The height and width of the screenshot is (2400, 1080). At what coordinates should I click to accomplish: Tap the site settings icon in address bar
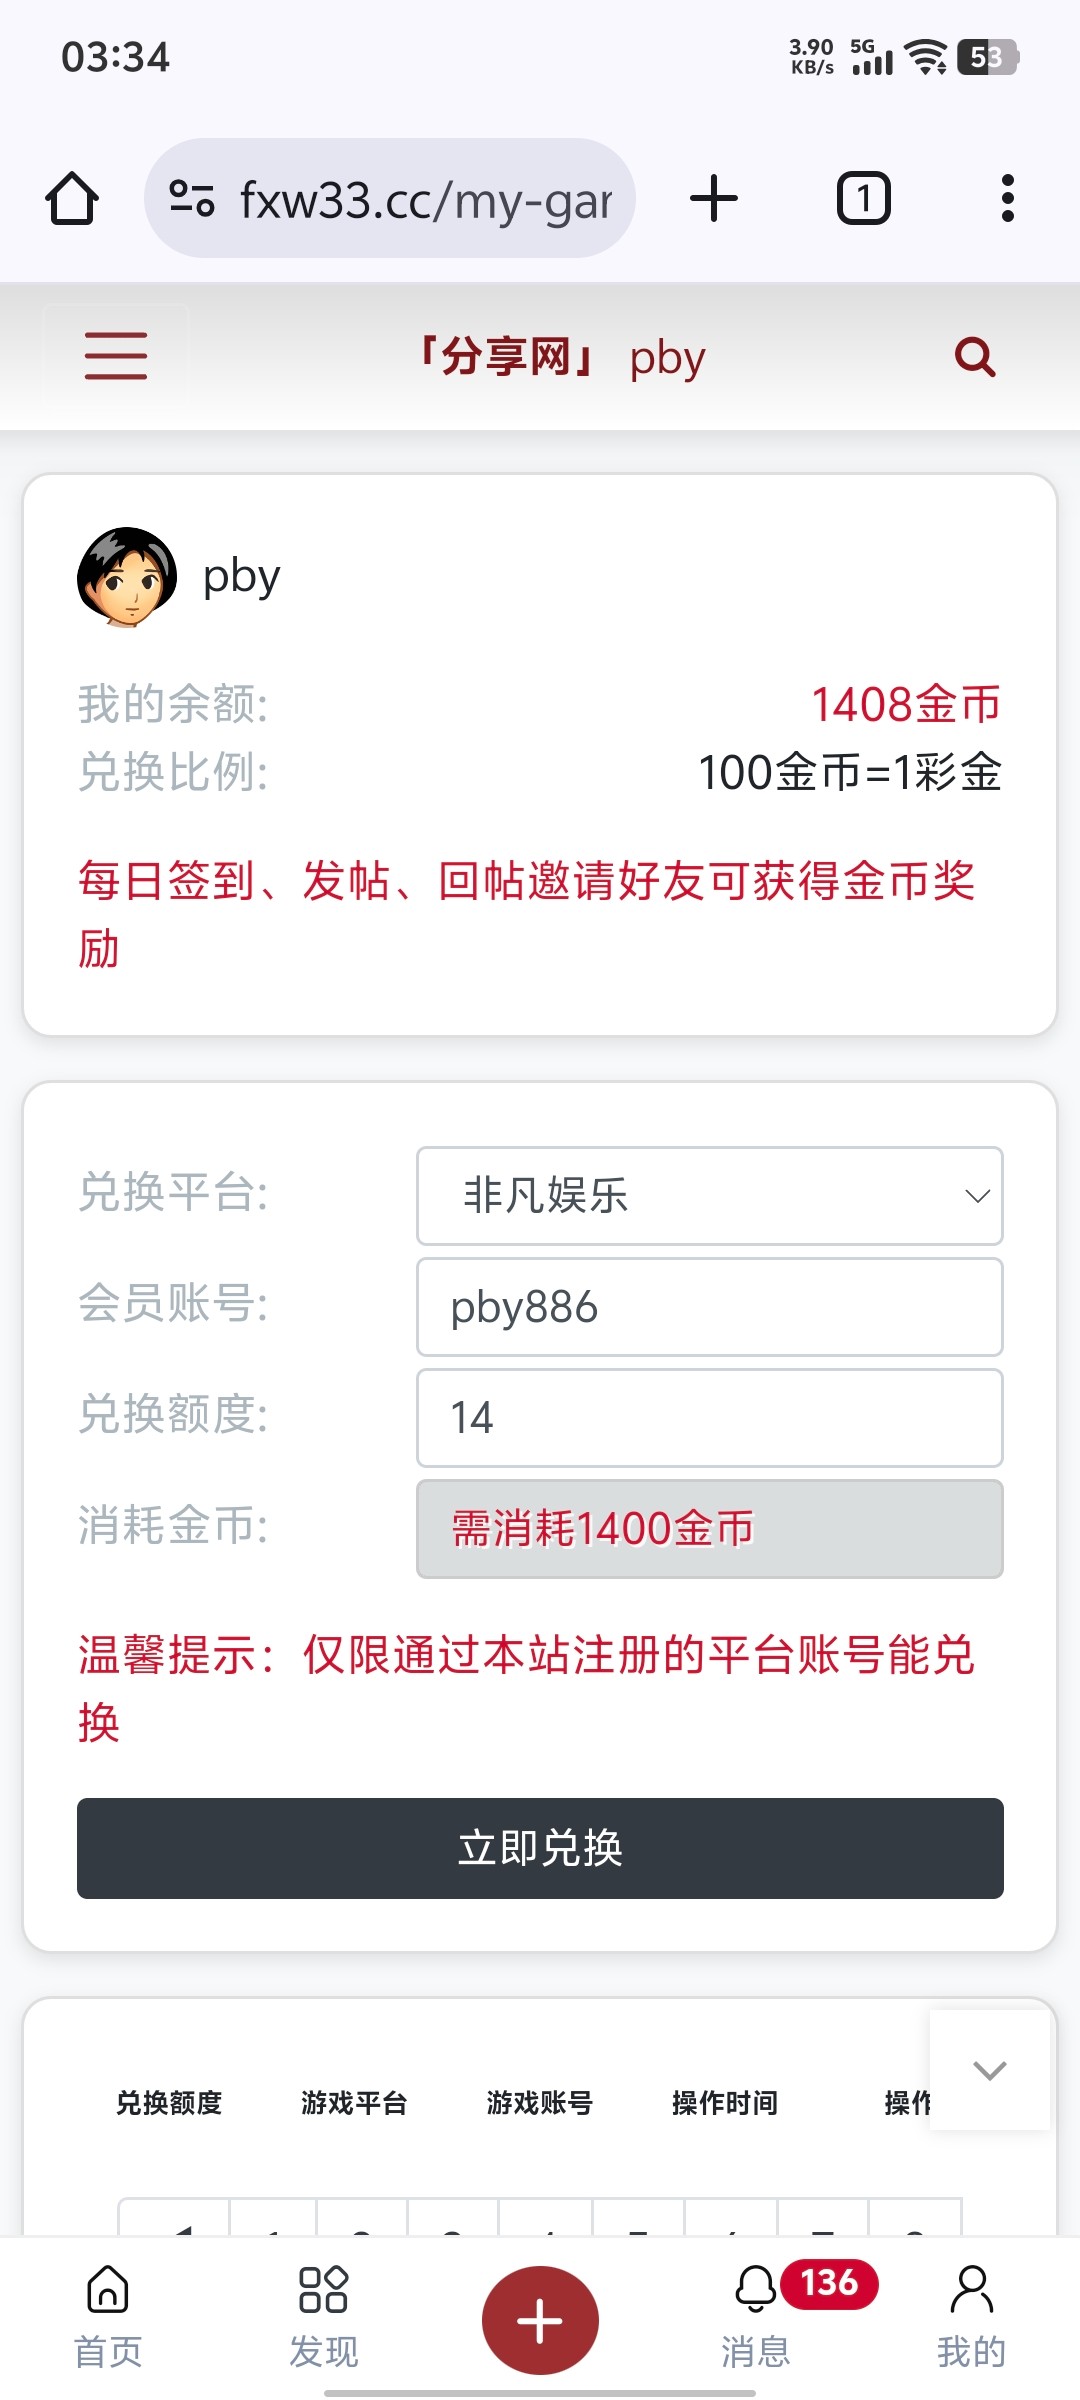tap(192, 198)
